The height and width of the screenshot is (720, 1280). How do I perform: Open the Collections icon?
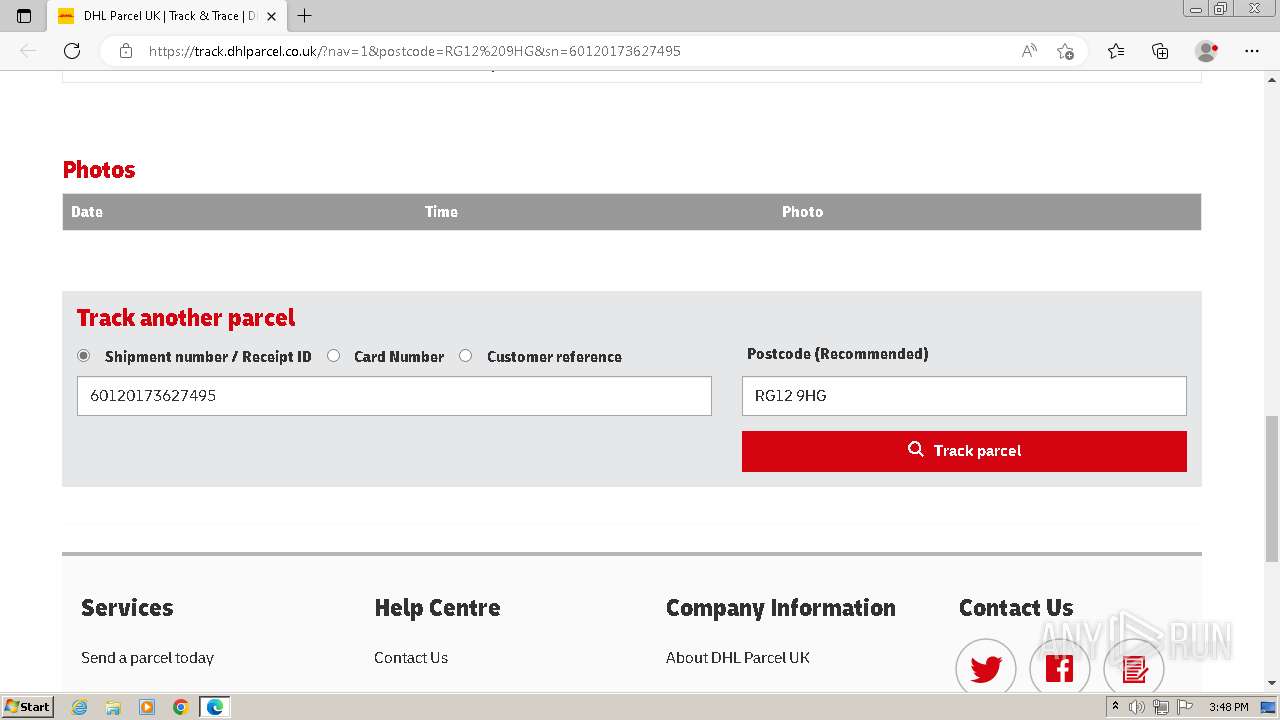coord(1160,51)
